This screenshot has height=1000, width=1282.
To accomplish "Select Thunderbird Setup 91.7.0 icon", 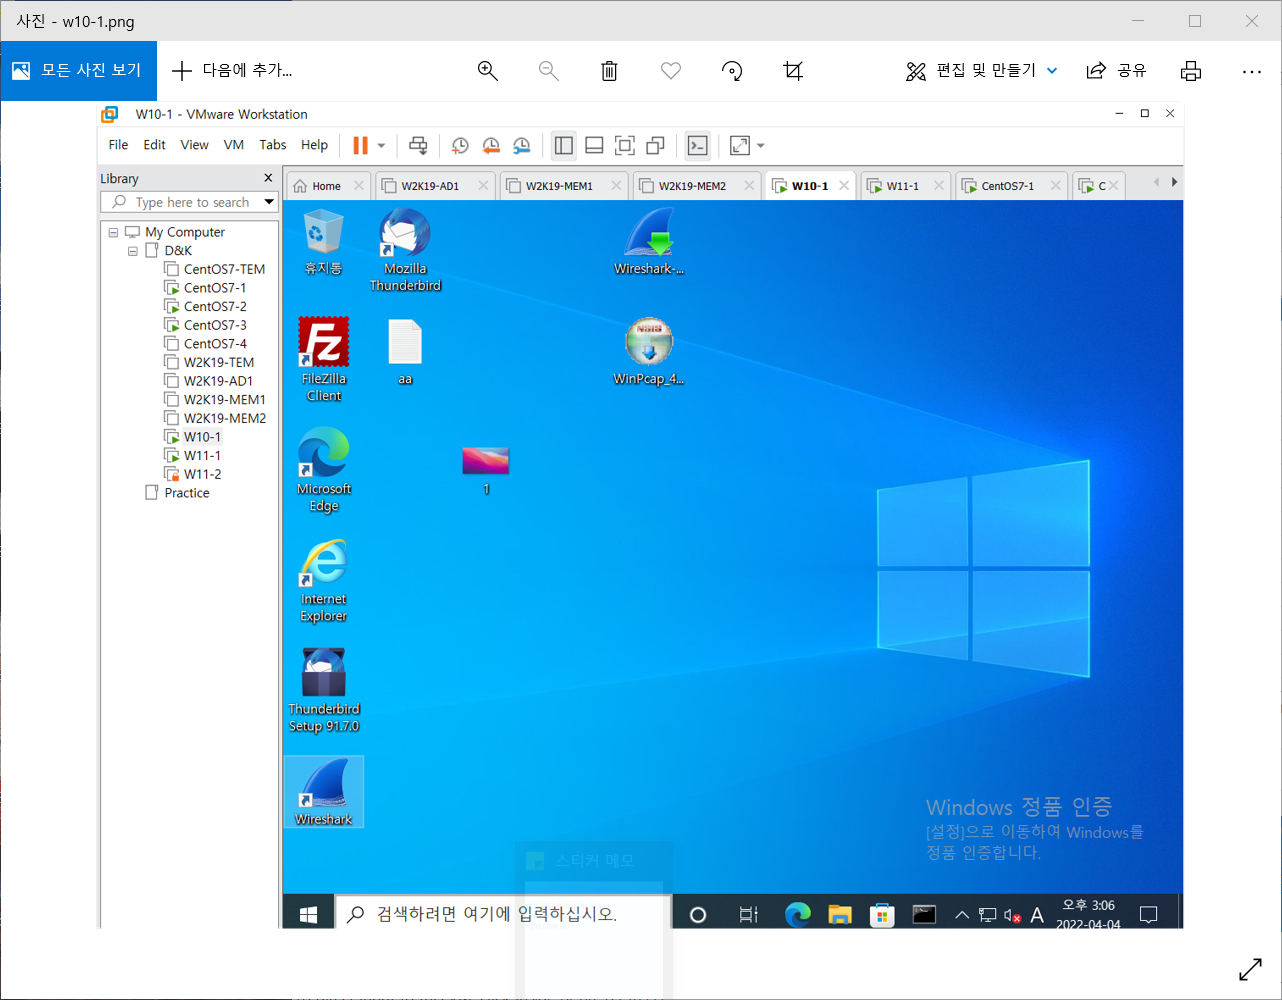I will pos(324,690).
